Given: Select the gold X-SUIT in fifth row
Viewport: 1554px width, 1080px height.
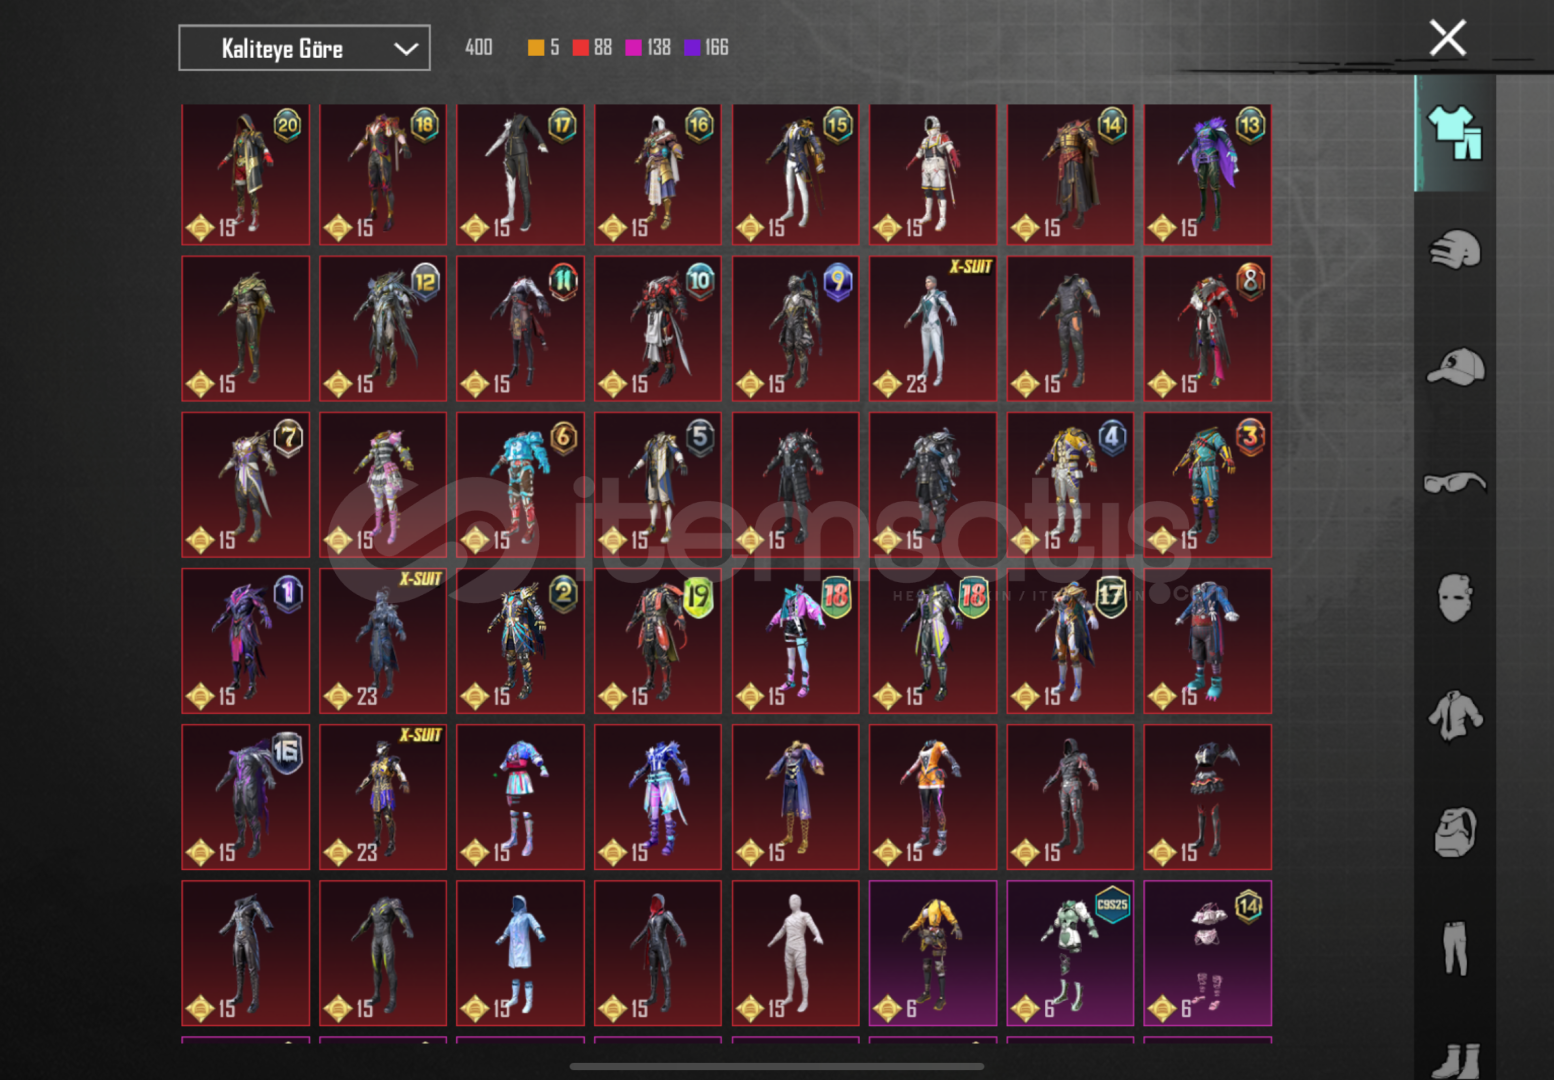Looking at the screenshot, I should pos(383,797).
